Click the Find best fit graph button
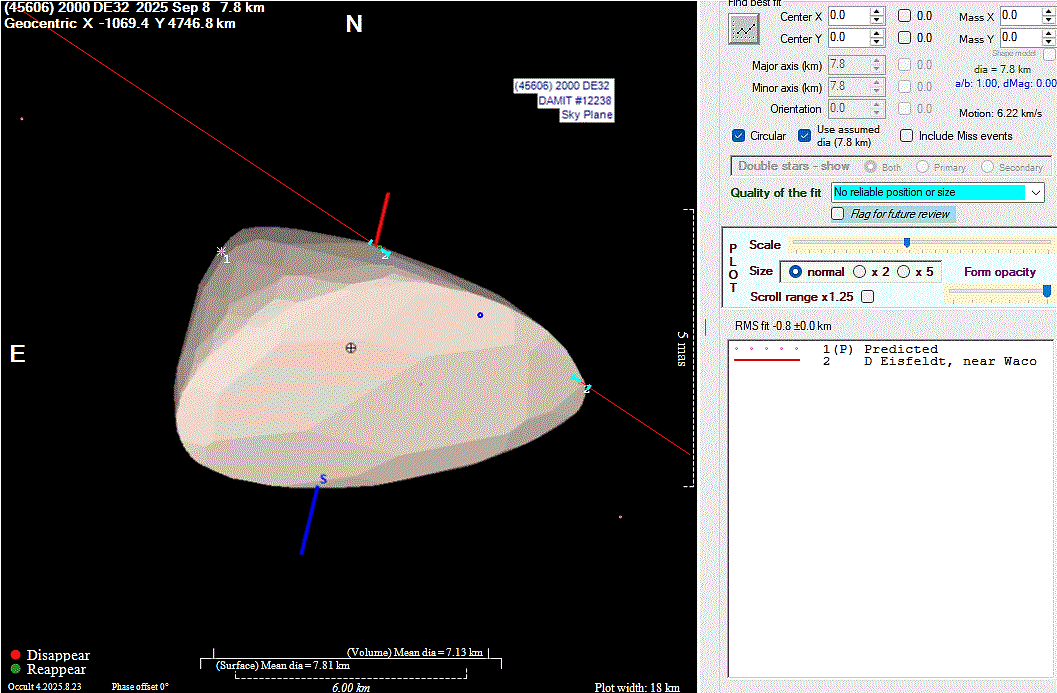Viewport: 1057px width, 693px height. [x=743, y=28]
